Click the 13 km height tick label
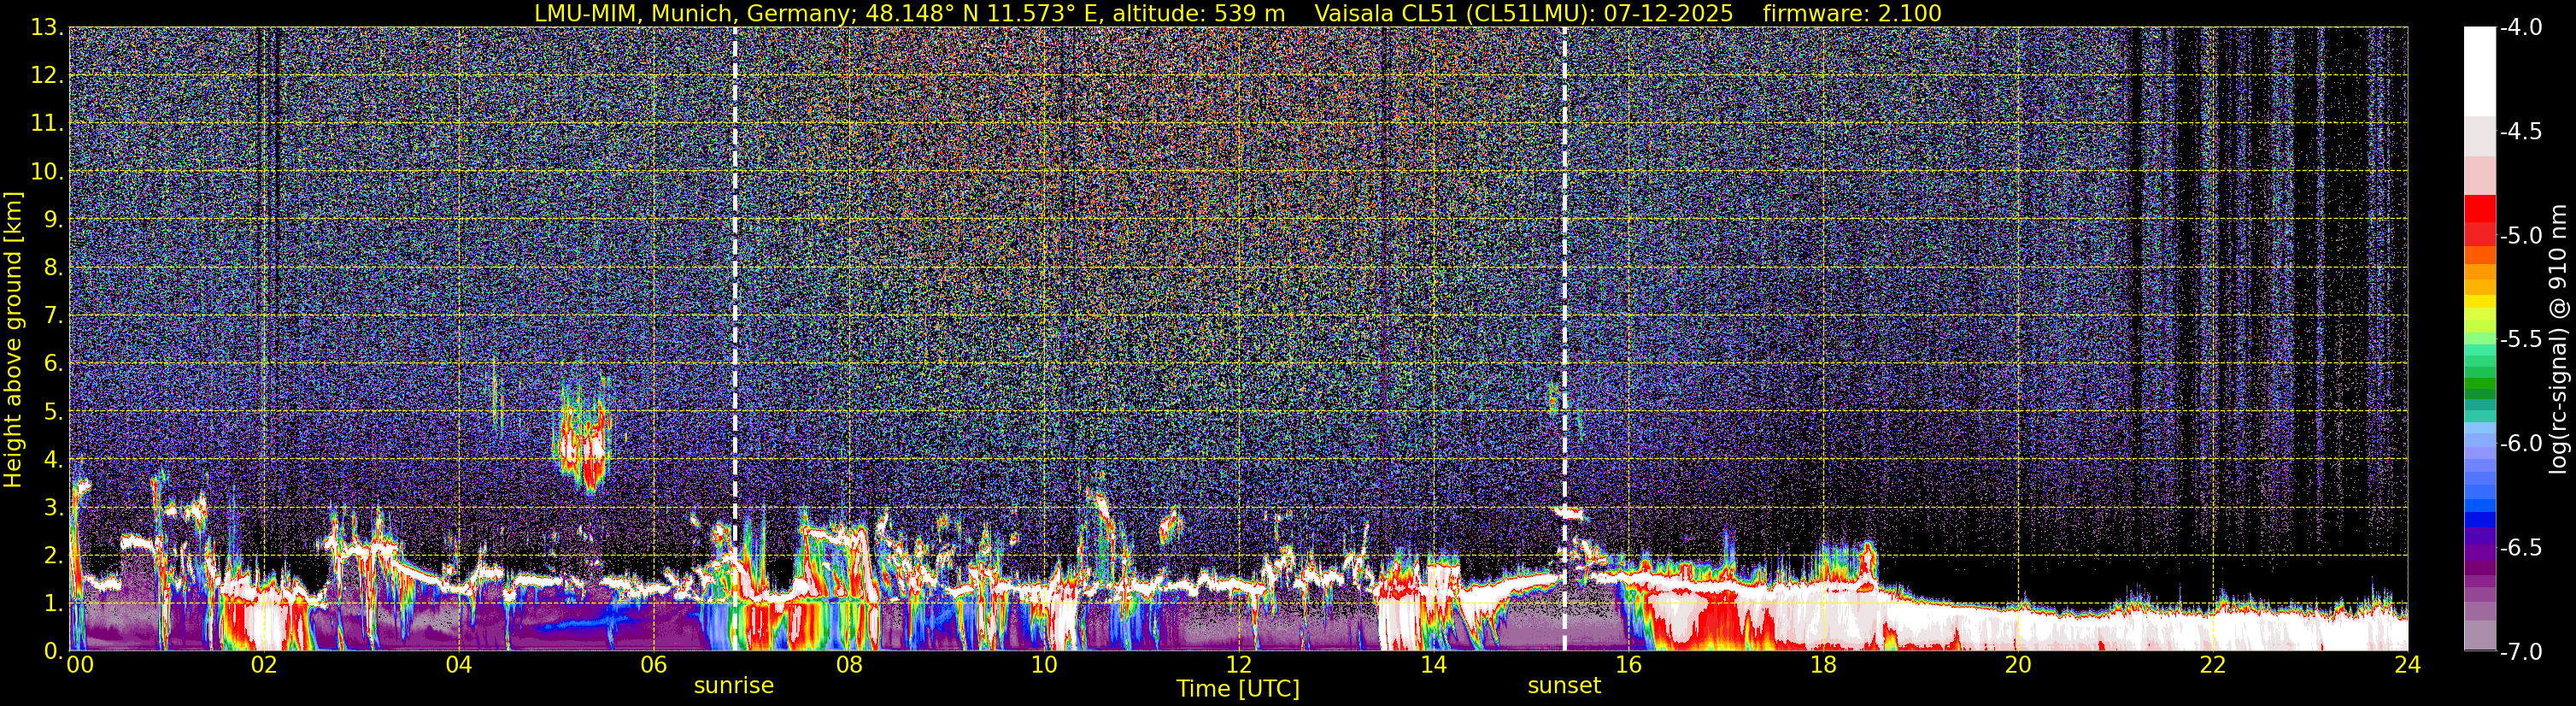 46,28
